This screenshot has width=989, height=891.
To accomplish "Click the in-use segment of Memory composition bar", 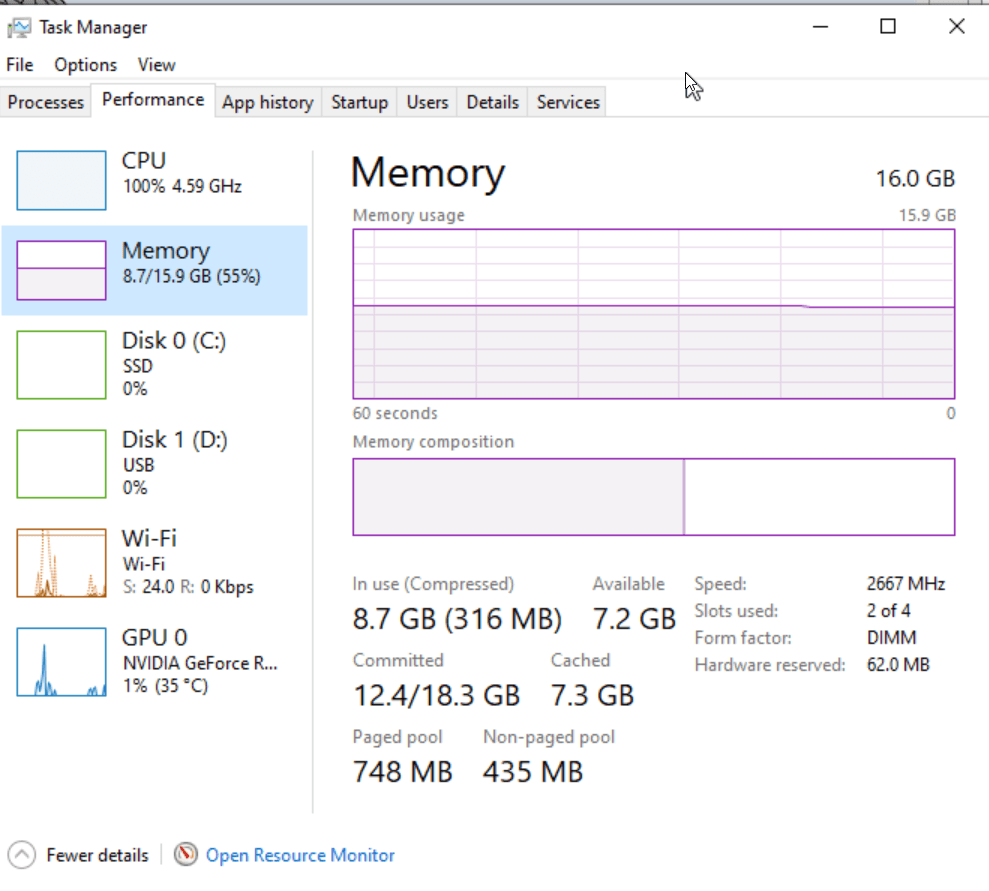I will pyautogui.click(x=518, y=497).
